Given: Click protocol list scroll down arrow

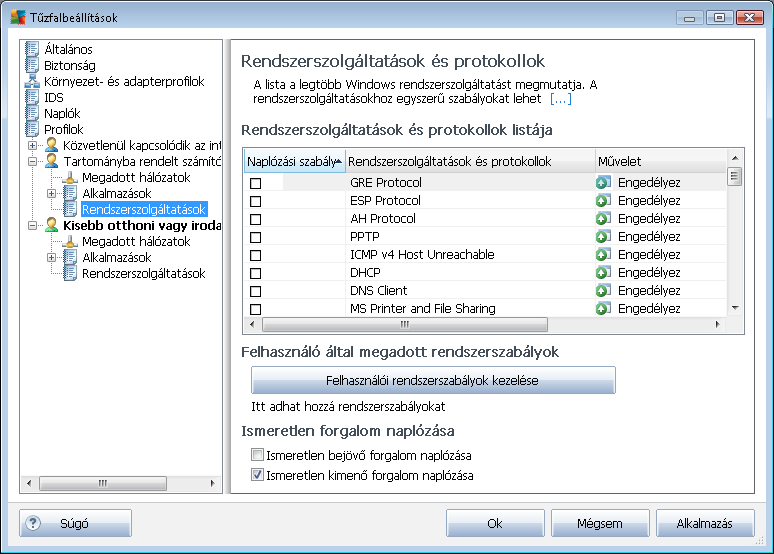Looking at the screenshot, I should coord(735,308).
